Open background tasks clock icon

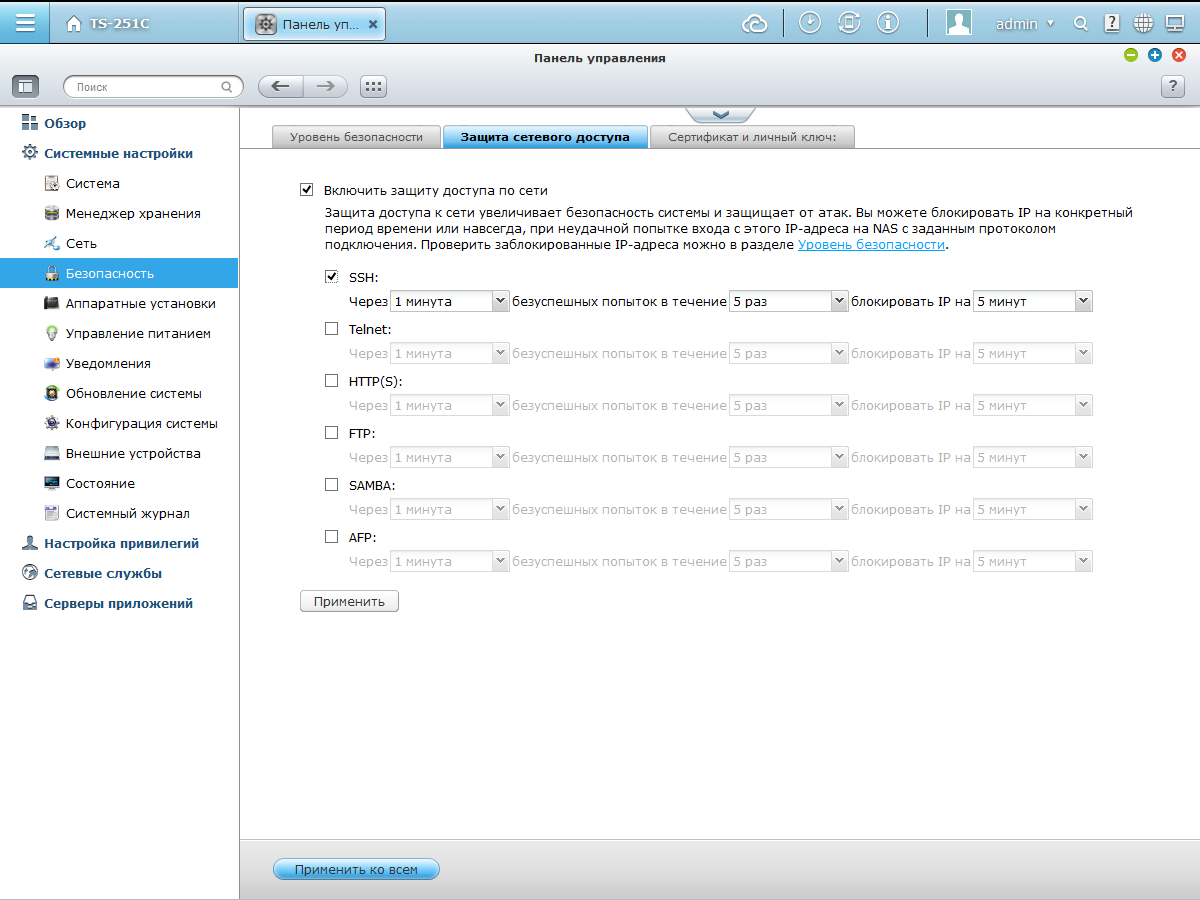tap(810, 23)
